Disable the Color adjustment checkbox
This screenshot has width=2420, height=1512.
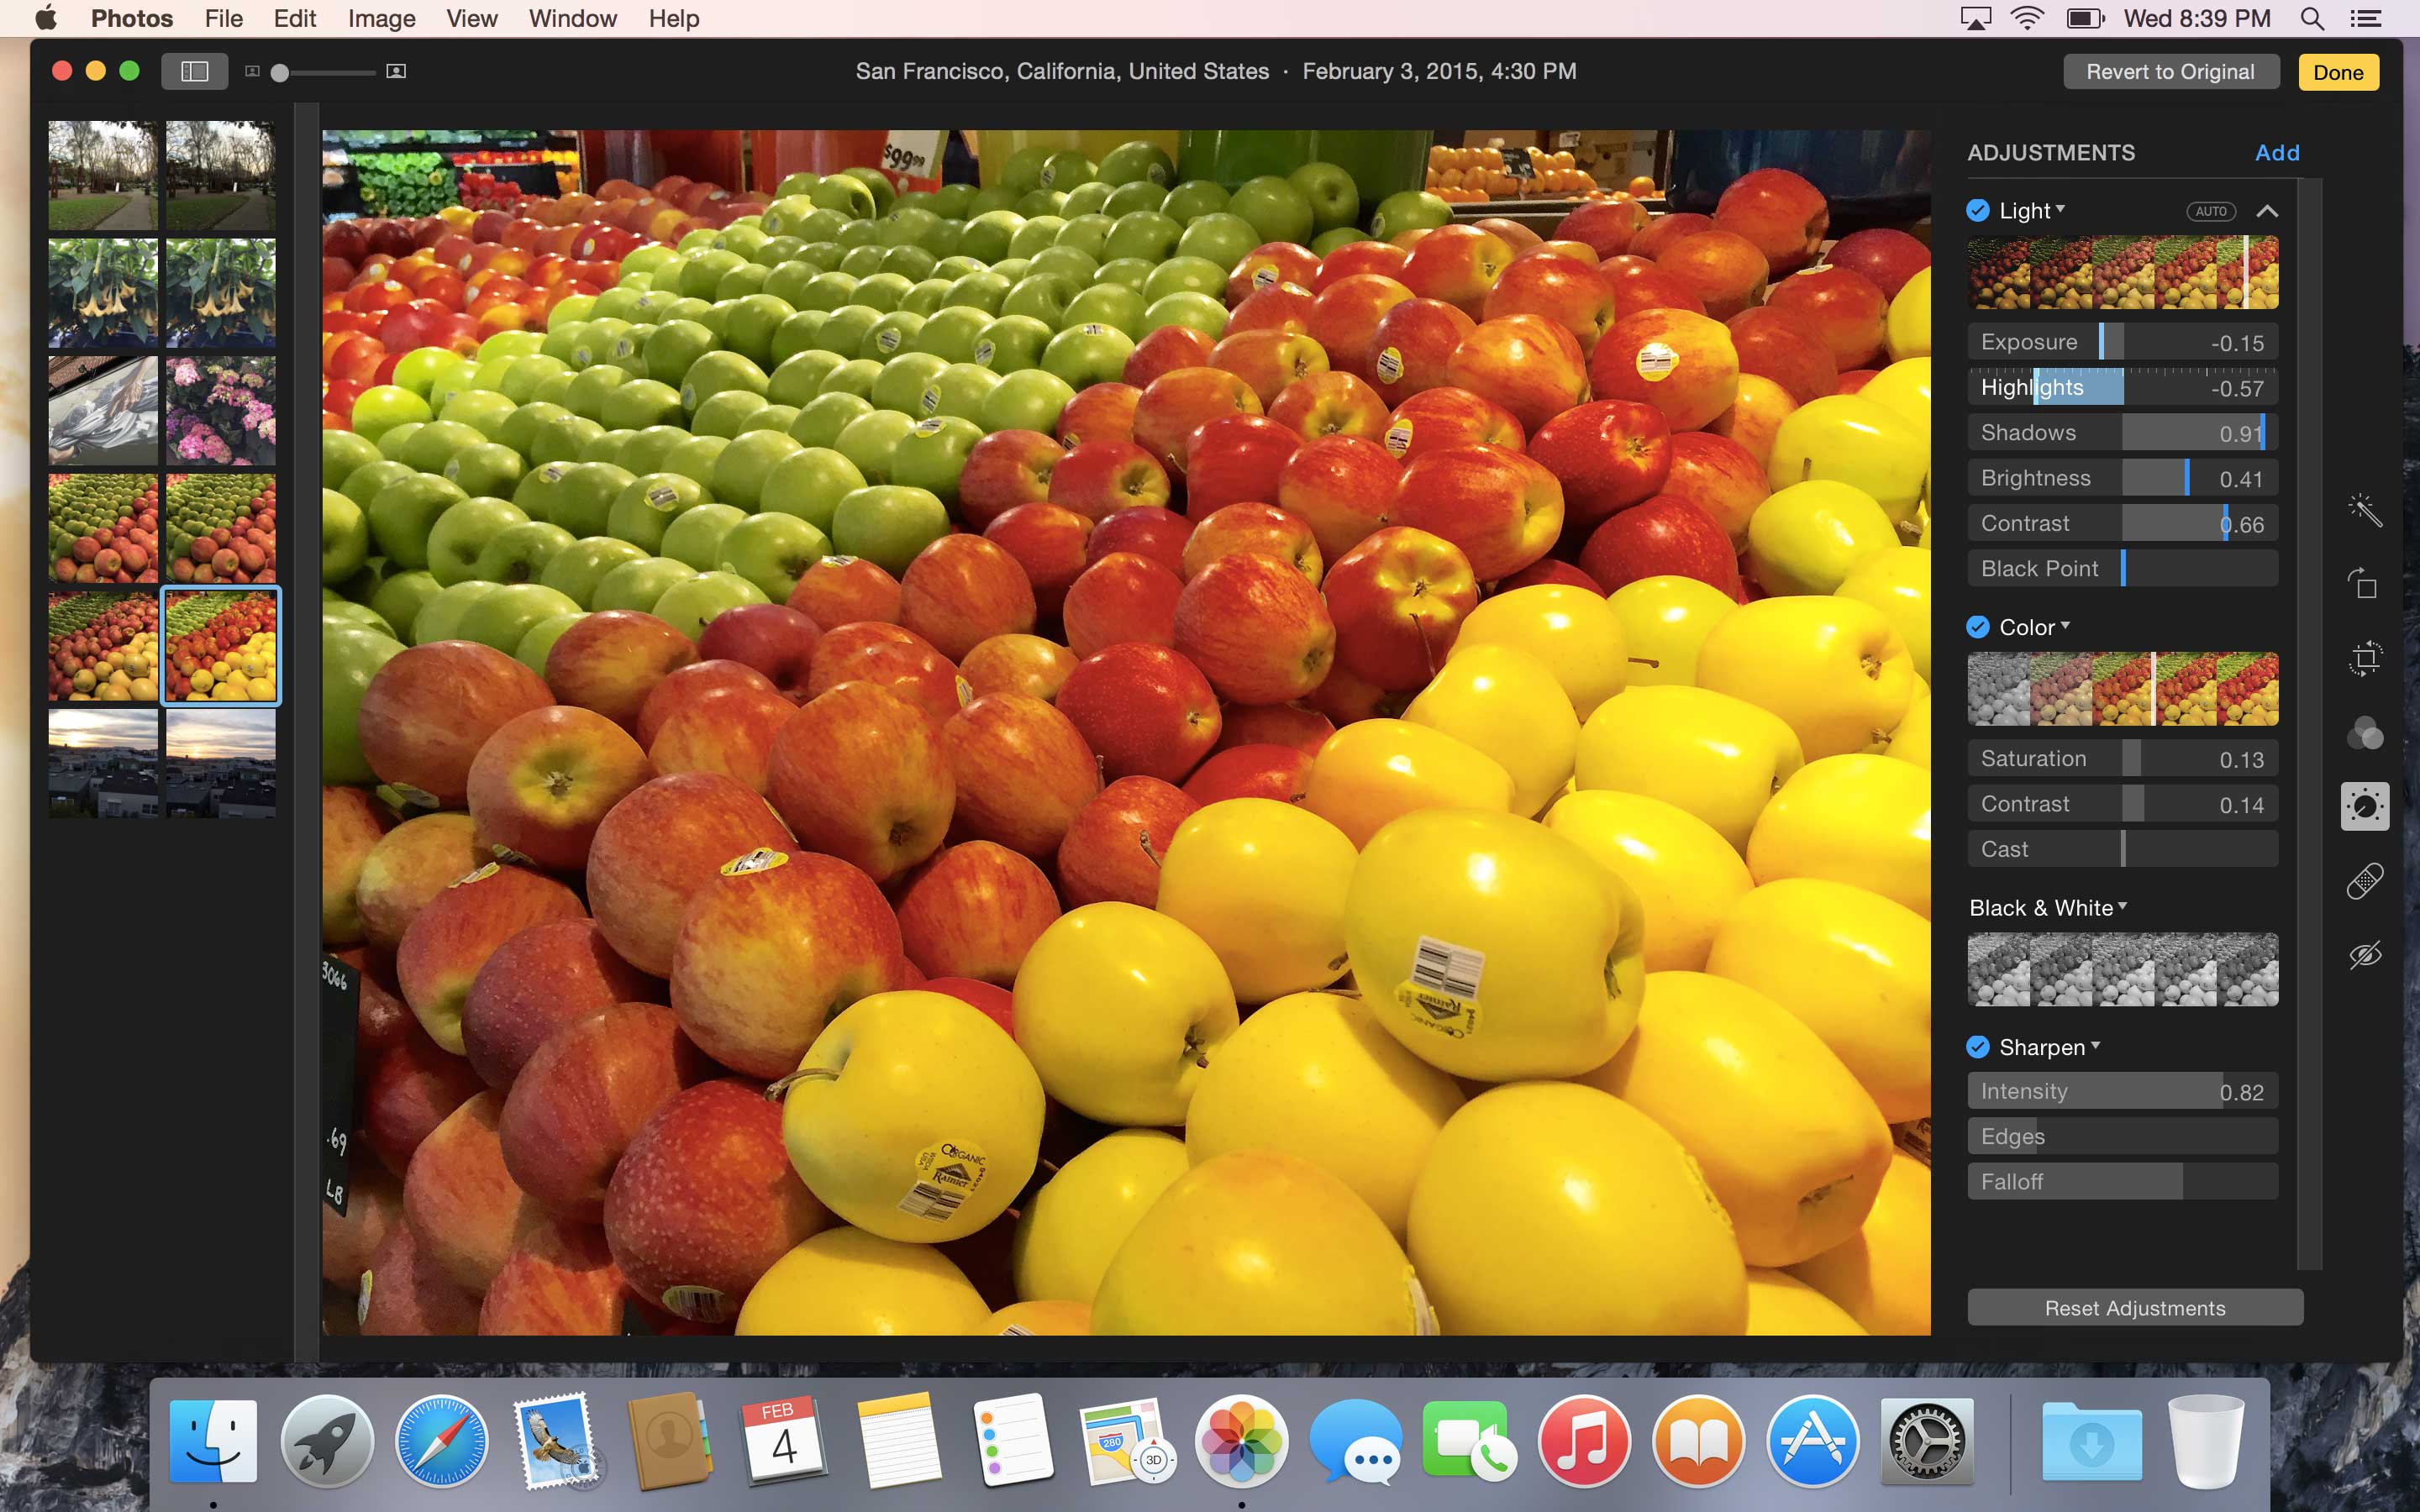(x=1978, y=627)
